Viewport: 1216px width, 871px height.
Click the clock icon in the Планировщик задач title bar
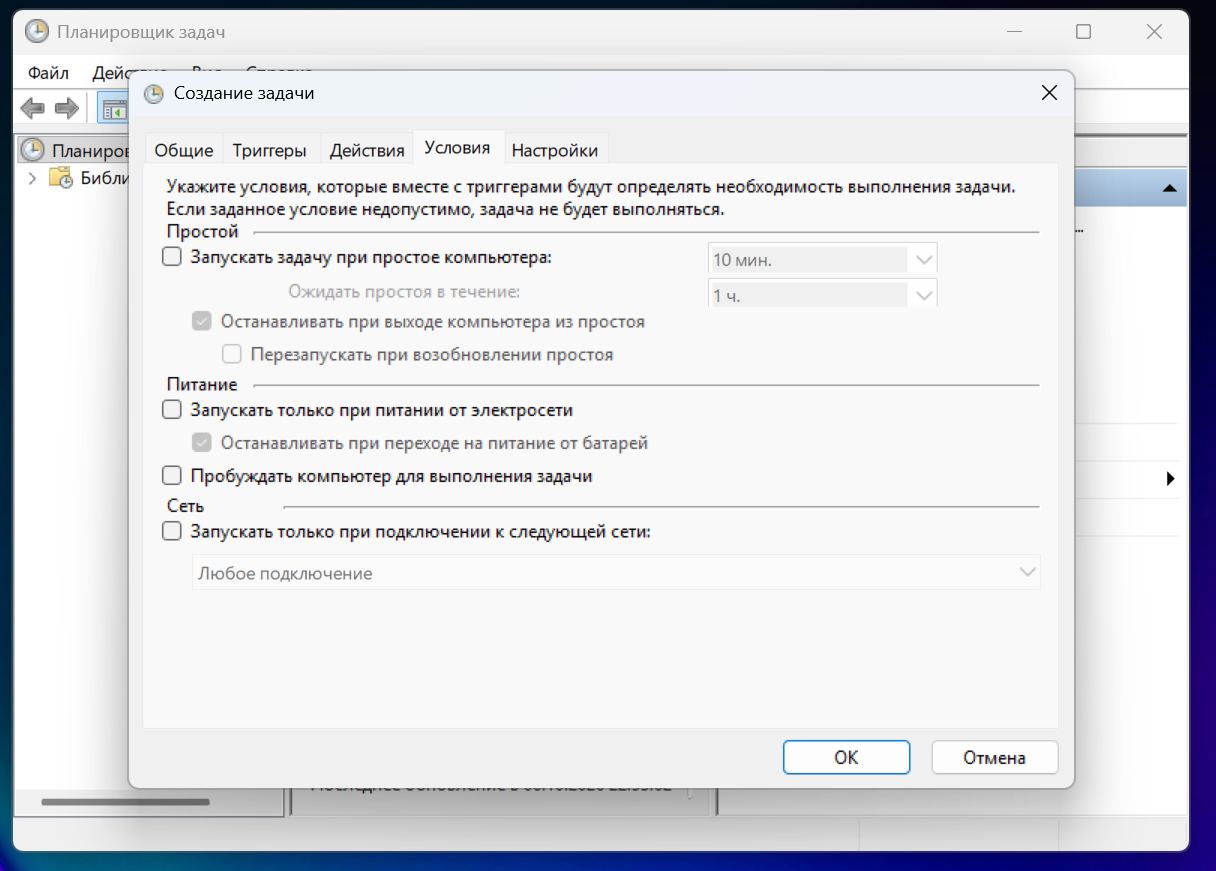[x=36, y=32]
